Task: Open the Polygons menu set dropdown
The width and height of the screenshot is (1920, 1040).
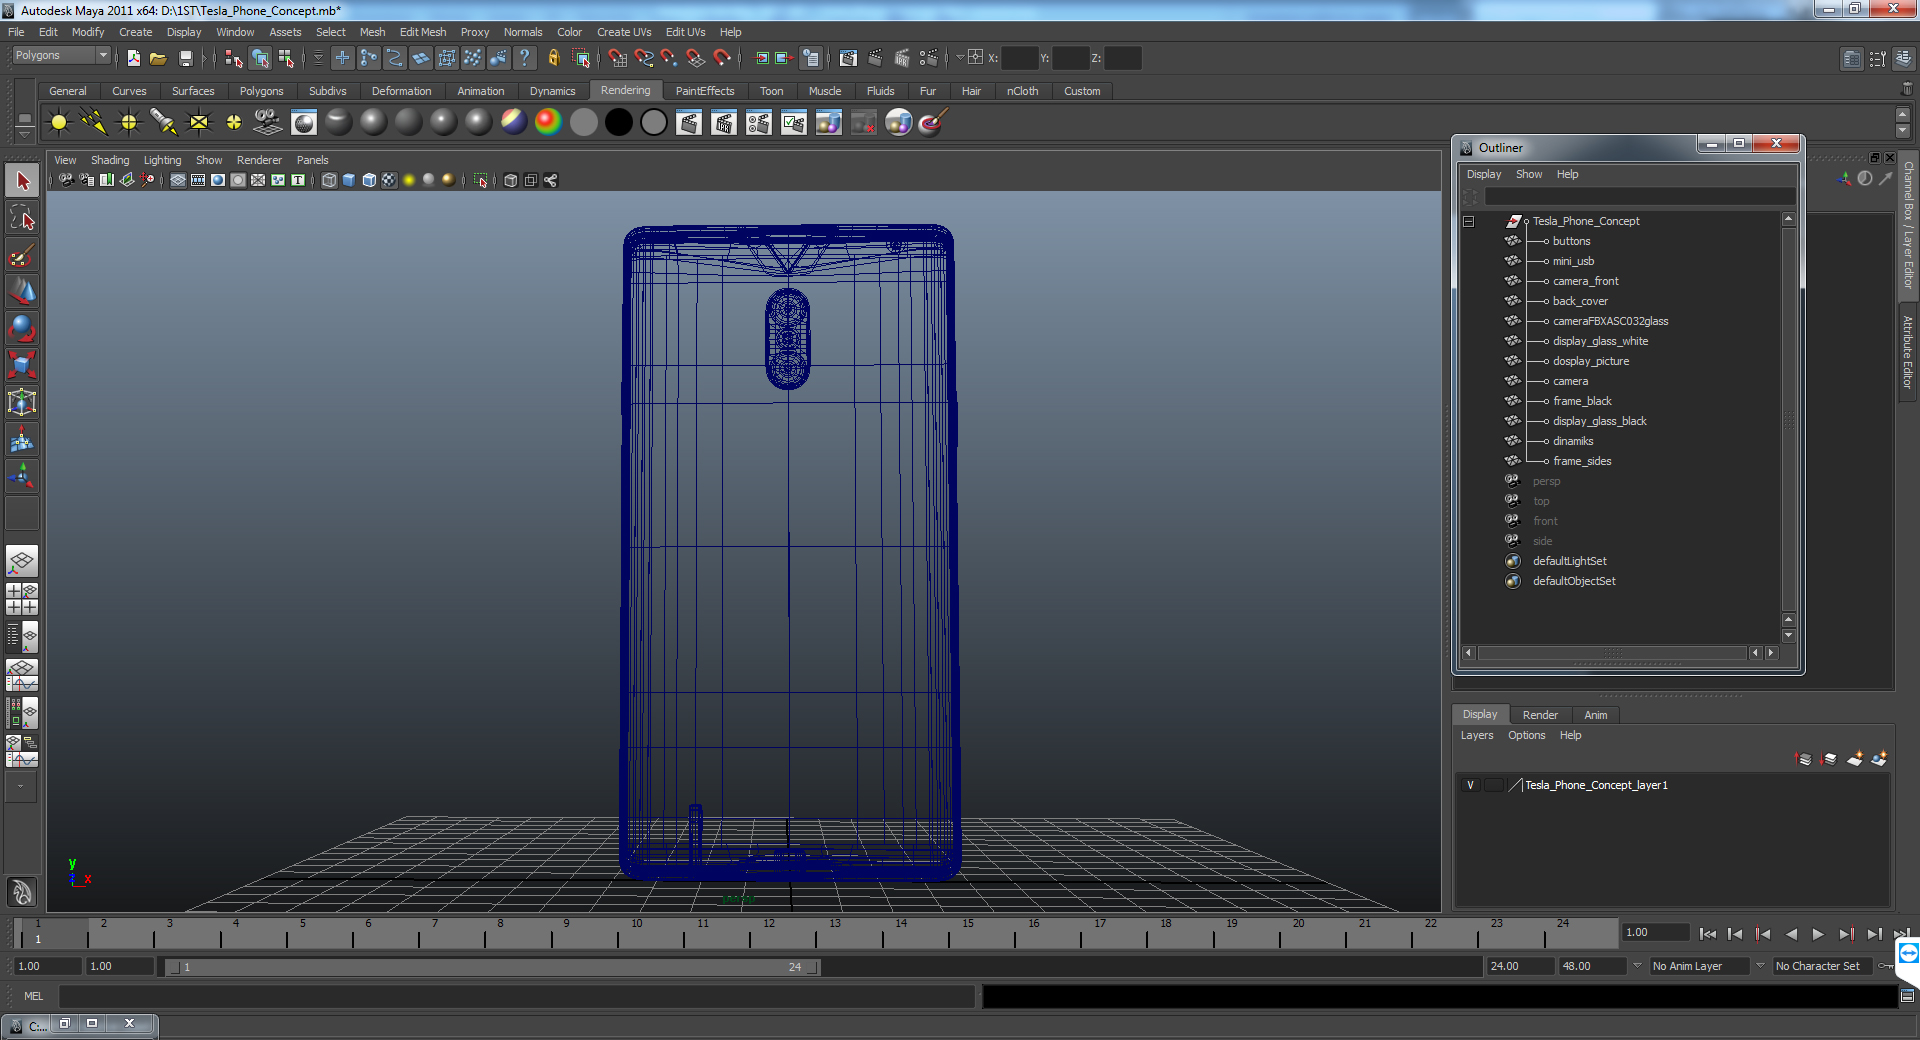Action: coord(61,56)
